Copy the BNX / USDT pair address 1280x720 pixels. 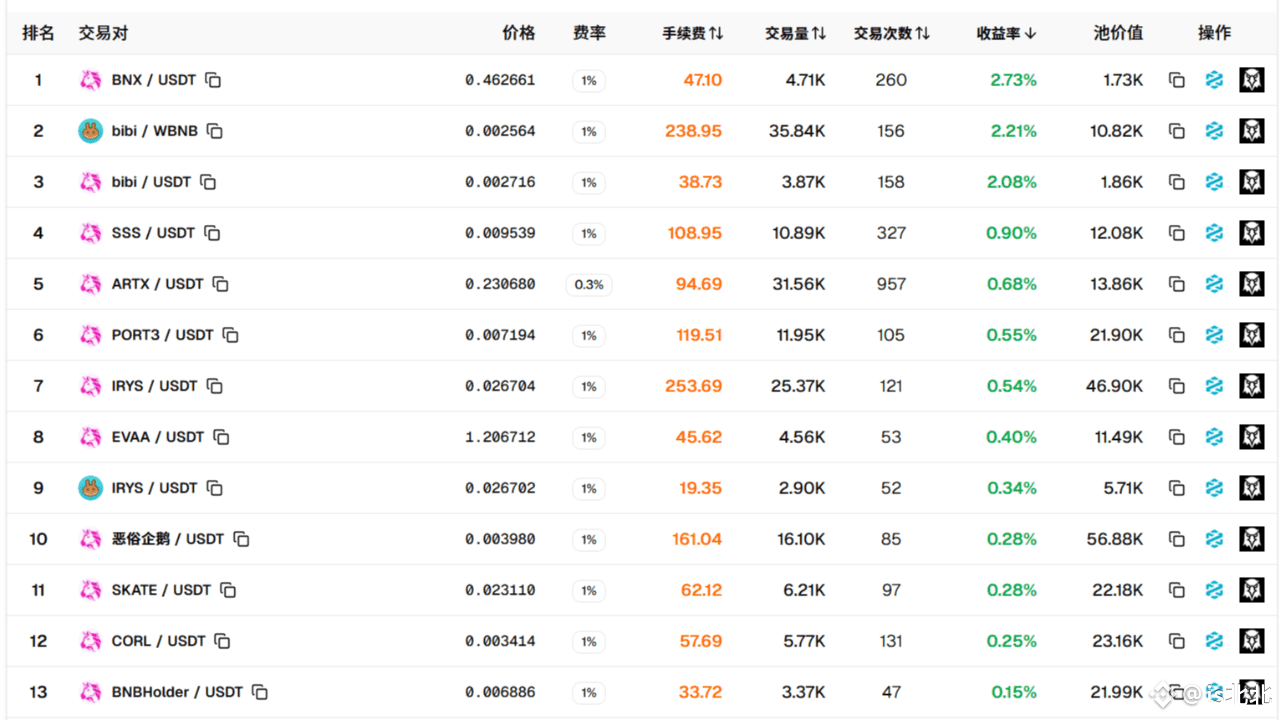coord(213,80)
